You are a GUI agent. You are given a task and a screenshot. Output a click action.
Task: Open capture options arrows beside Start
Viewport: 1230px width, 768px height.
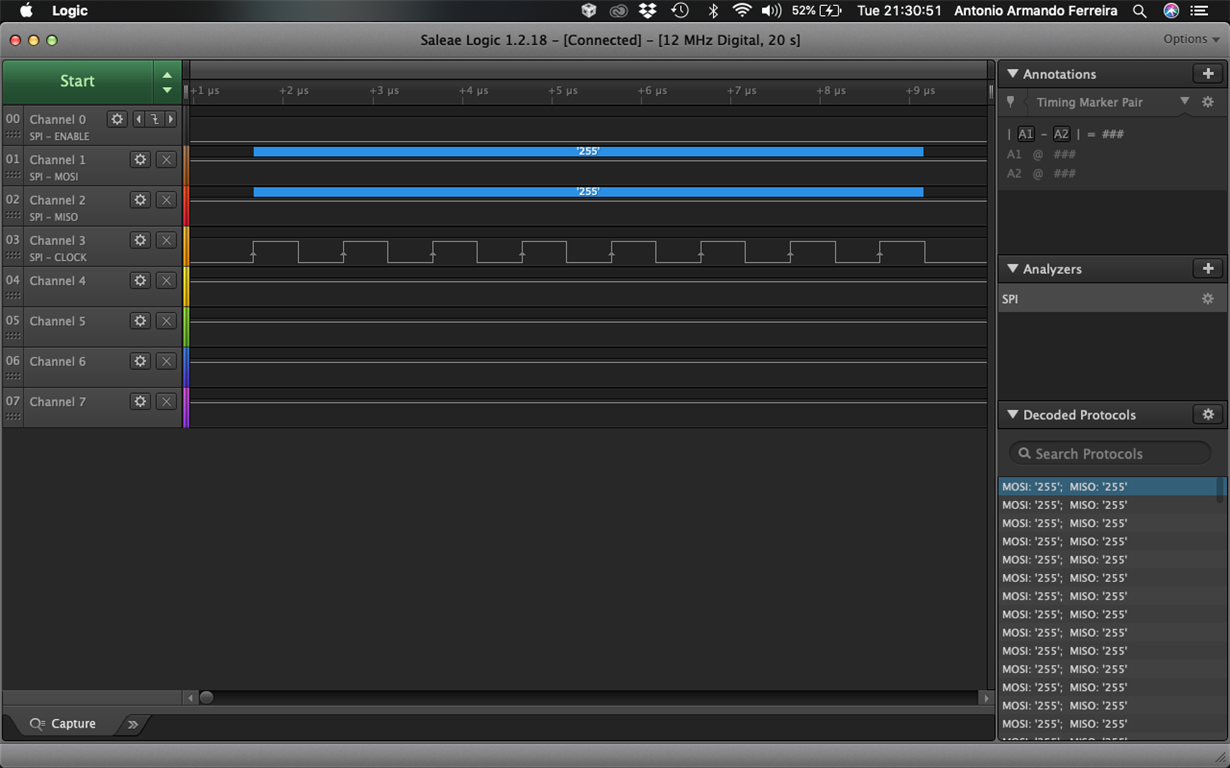[167, 81]
